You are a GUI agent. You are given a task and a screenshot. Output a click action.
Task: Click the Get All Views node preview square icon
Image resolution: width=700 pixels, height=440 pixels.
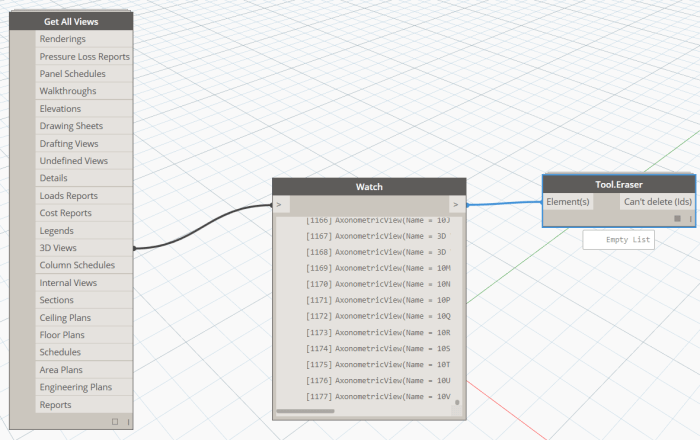(114, 422)
